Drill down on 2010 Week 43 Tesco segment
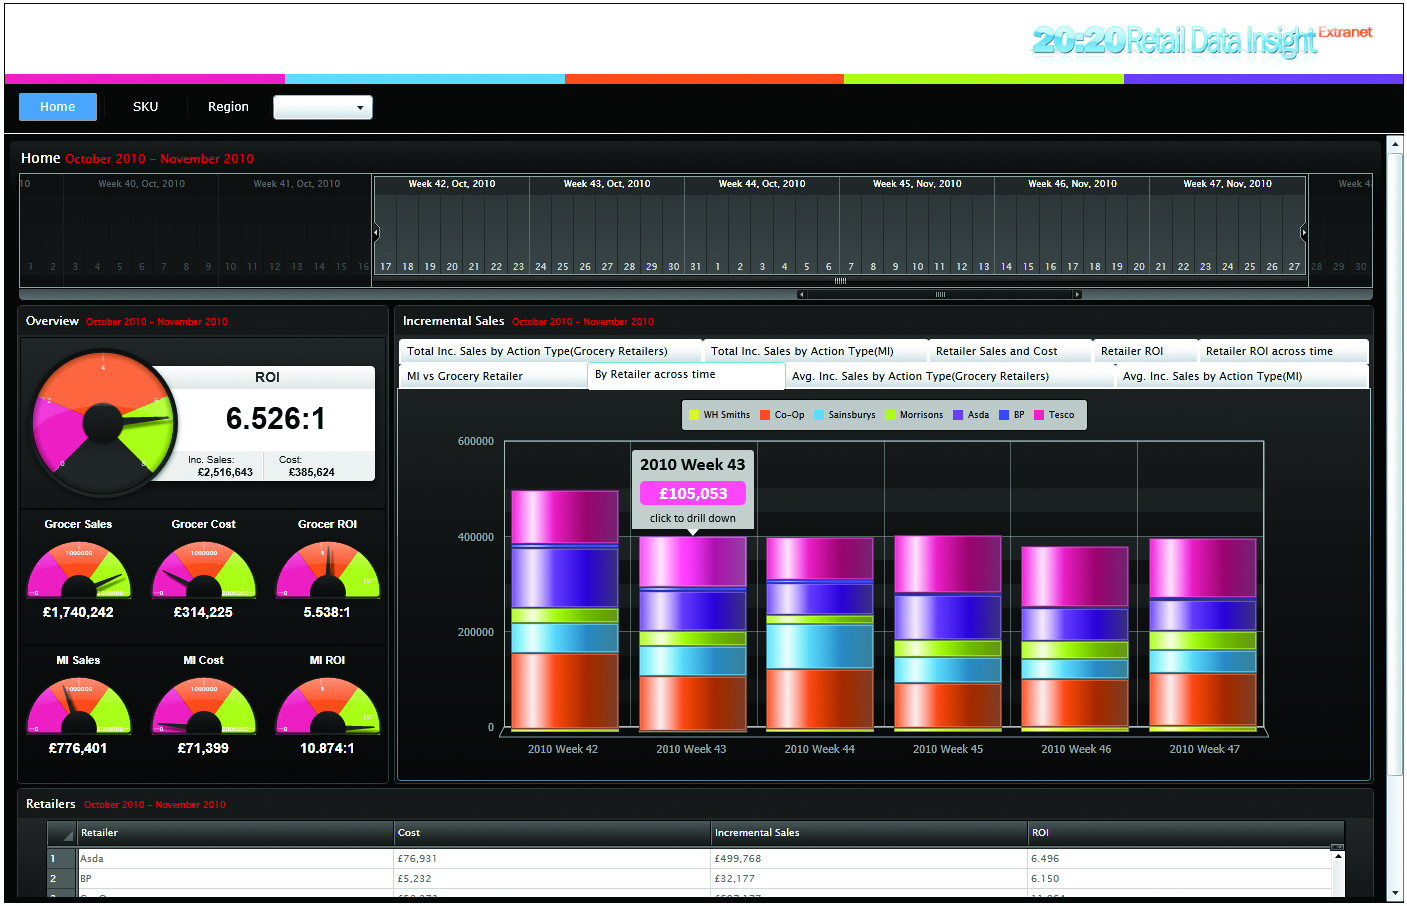 (692, 562)
